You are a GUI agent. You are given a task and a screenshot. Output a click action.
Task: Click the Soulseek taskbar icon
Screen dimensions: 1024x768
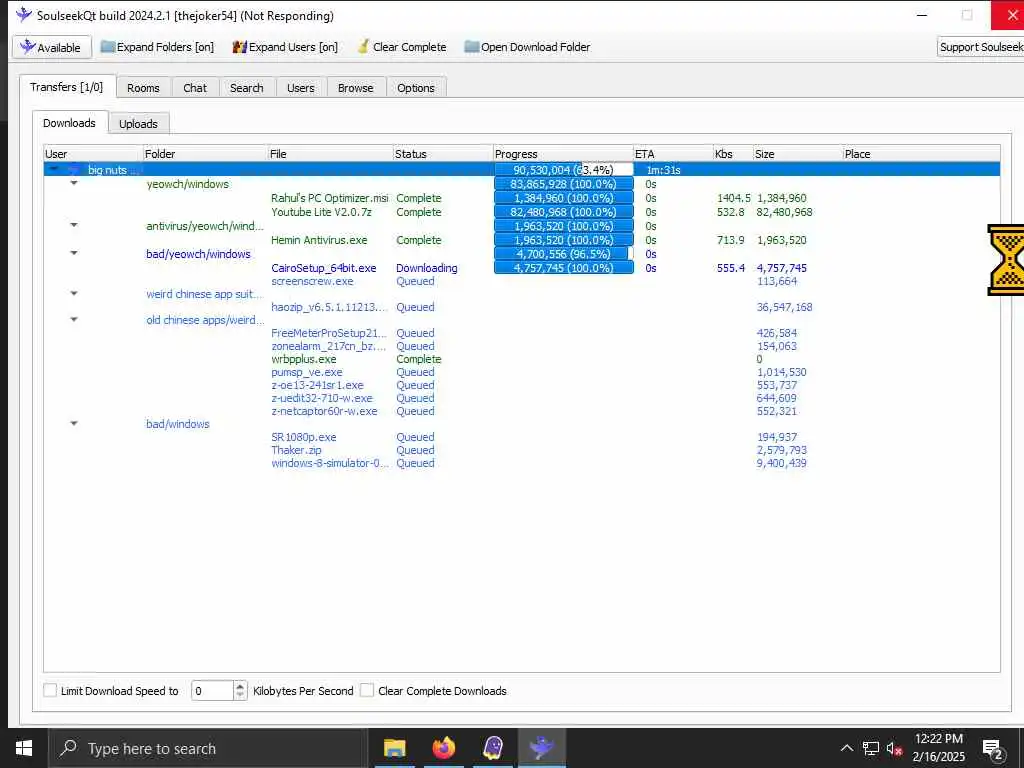click(x=542, y=748)
